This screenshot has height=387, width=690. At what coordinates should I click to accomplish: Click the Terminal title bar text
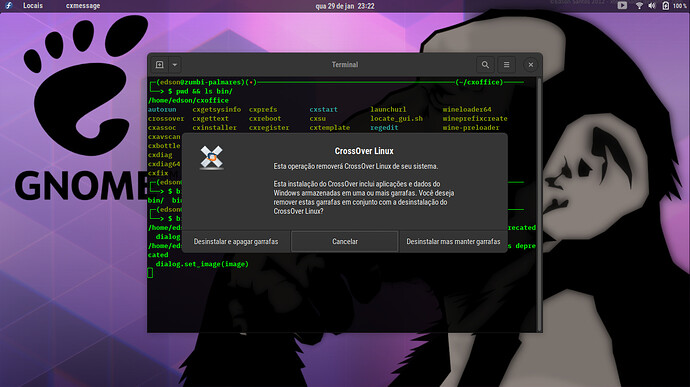click(x=345, y=65)
